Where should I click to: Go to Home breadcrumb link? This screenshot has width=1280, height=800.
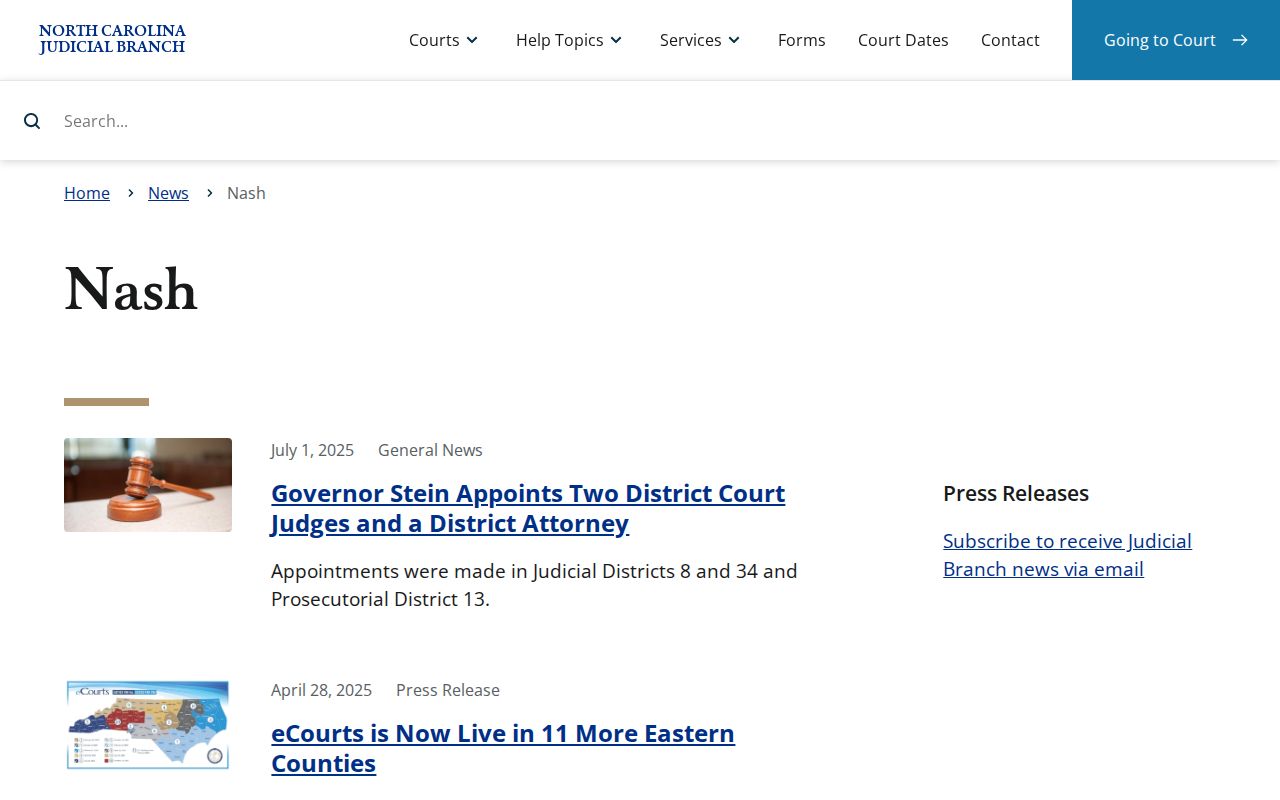coord(87,193)
